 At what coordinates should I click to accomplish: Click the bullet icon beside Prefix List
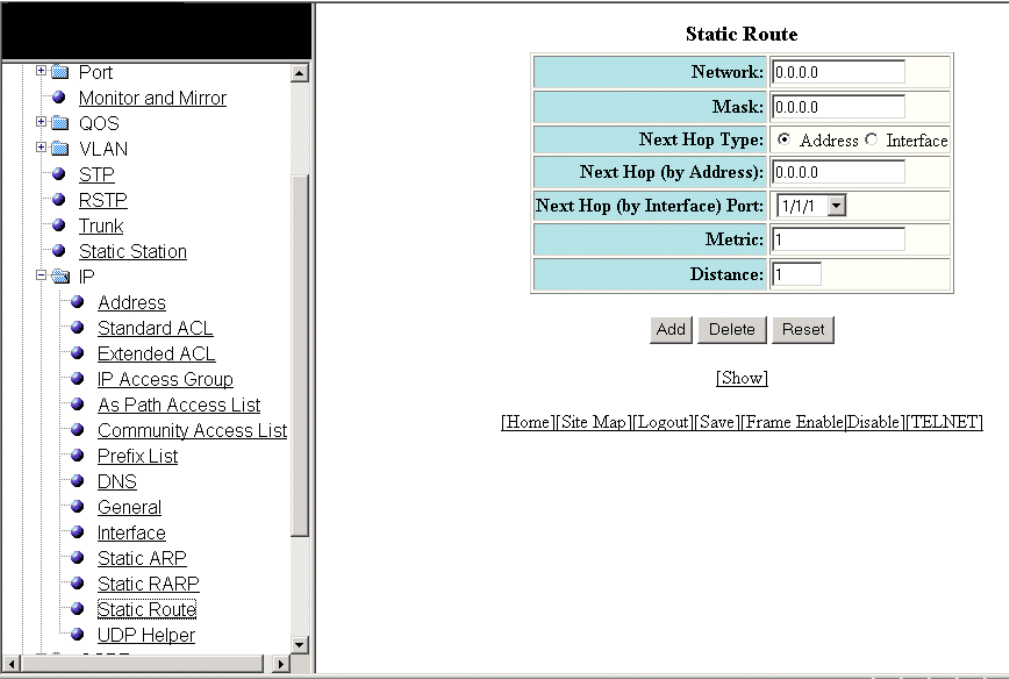coord(77,455)
